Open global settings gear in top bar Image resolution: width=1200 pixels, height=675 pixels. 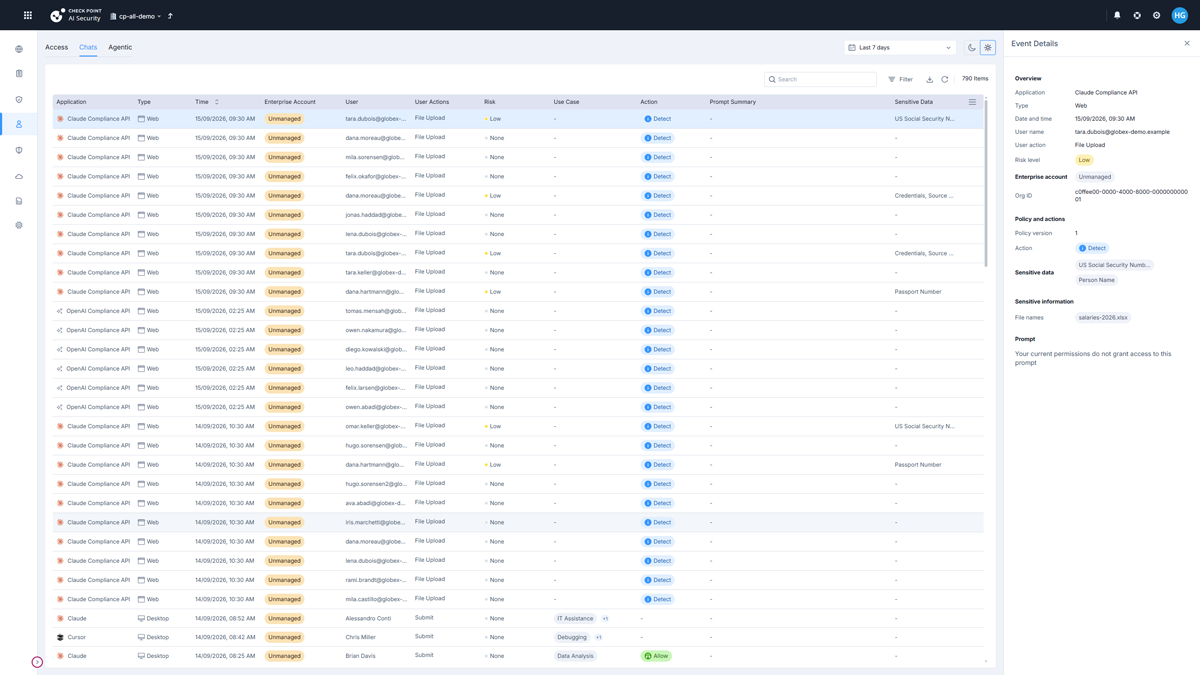tap(1157, 15)
